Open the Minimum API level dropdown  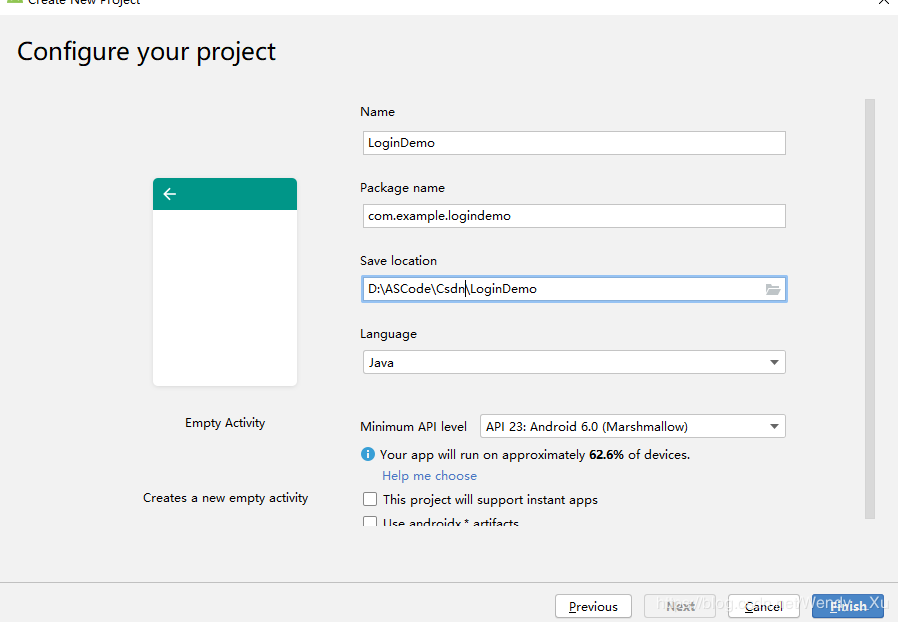coord(774,427)
